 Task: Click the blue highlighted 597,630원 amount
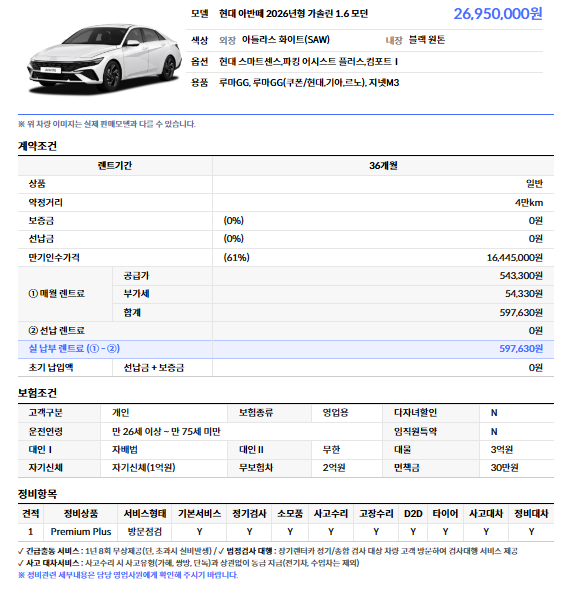521,349
